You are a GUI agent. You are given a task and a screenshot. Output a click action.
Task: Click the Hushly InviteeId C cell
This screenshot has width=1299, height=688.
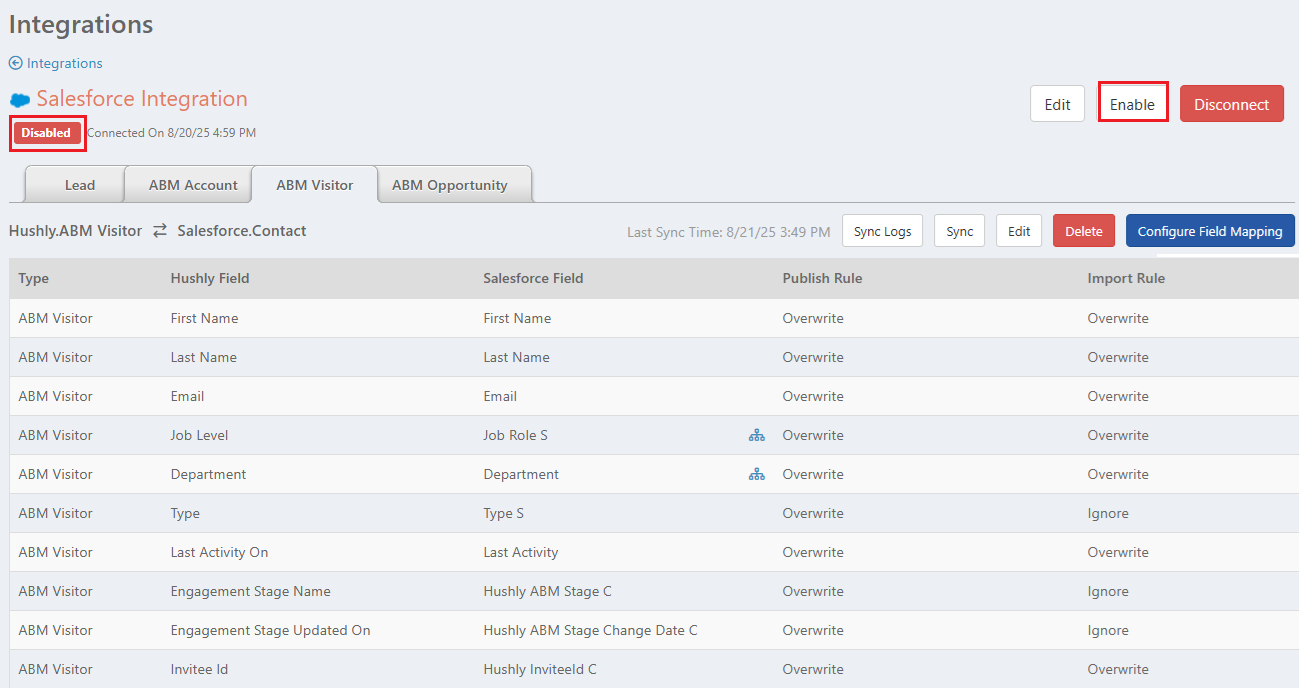(540, 669)
